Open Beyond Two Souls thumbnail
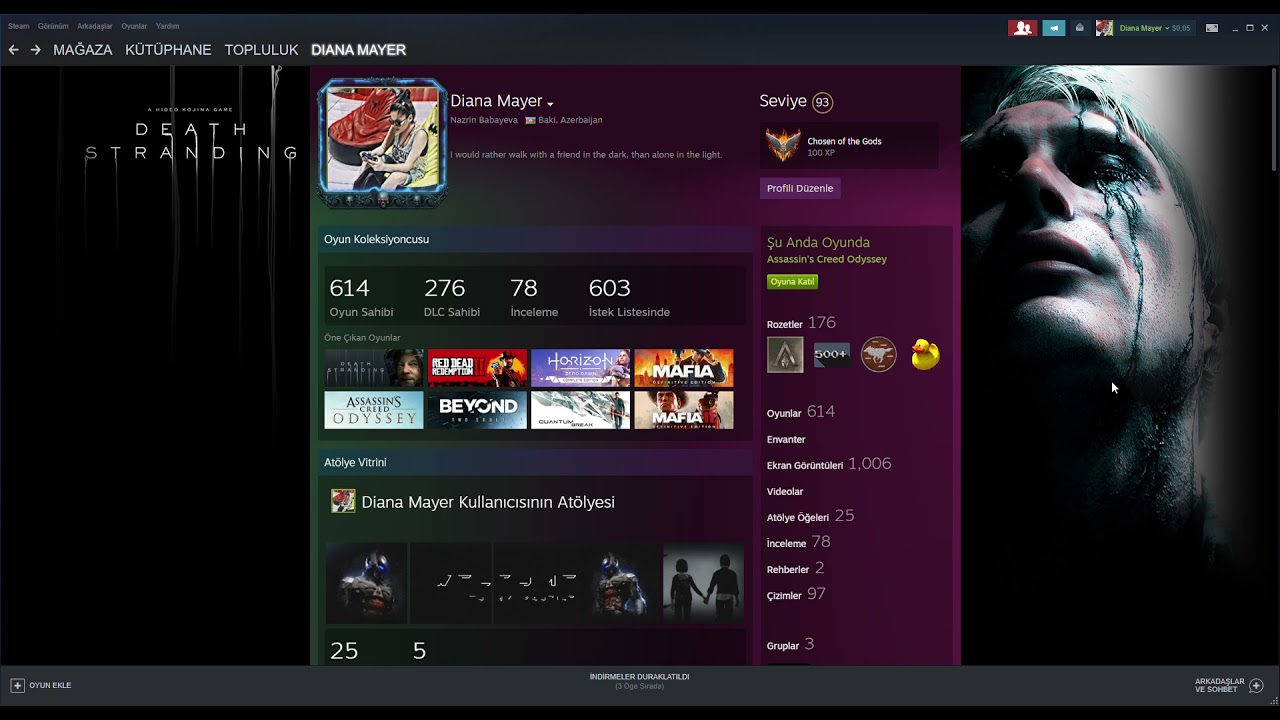 coord(477,410)
